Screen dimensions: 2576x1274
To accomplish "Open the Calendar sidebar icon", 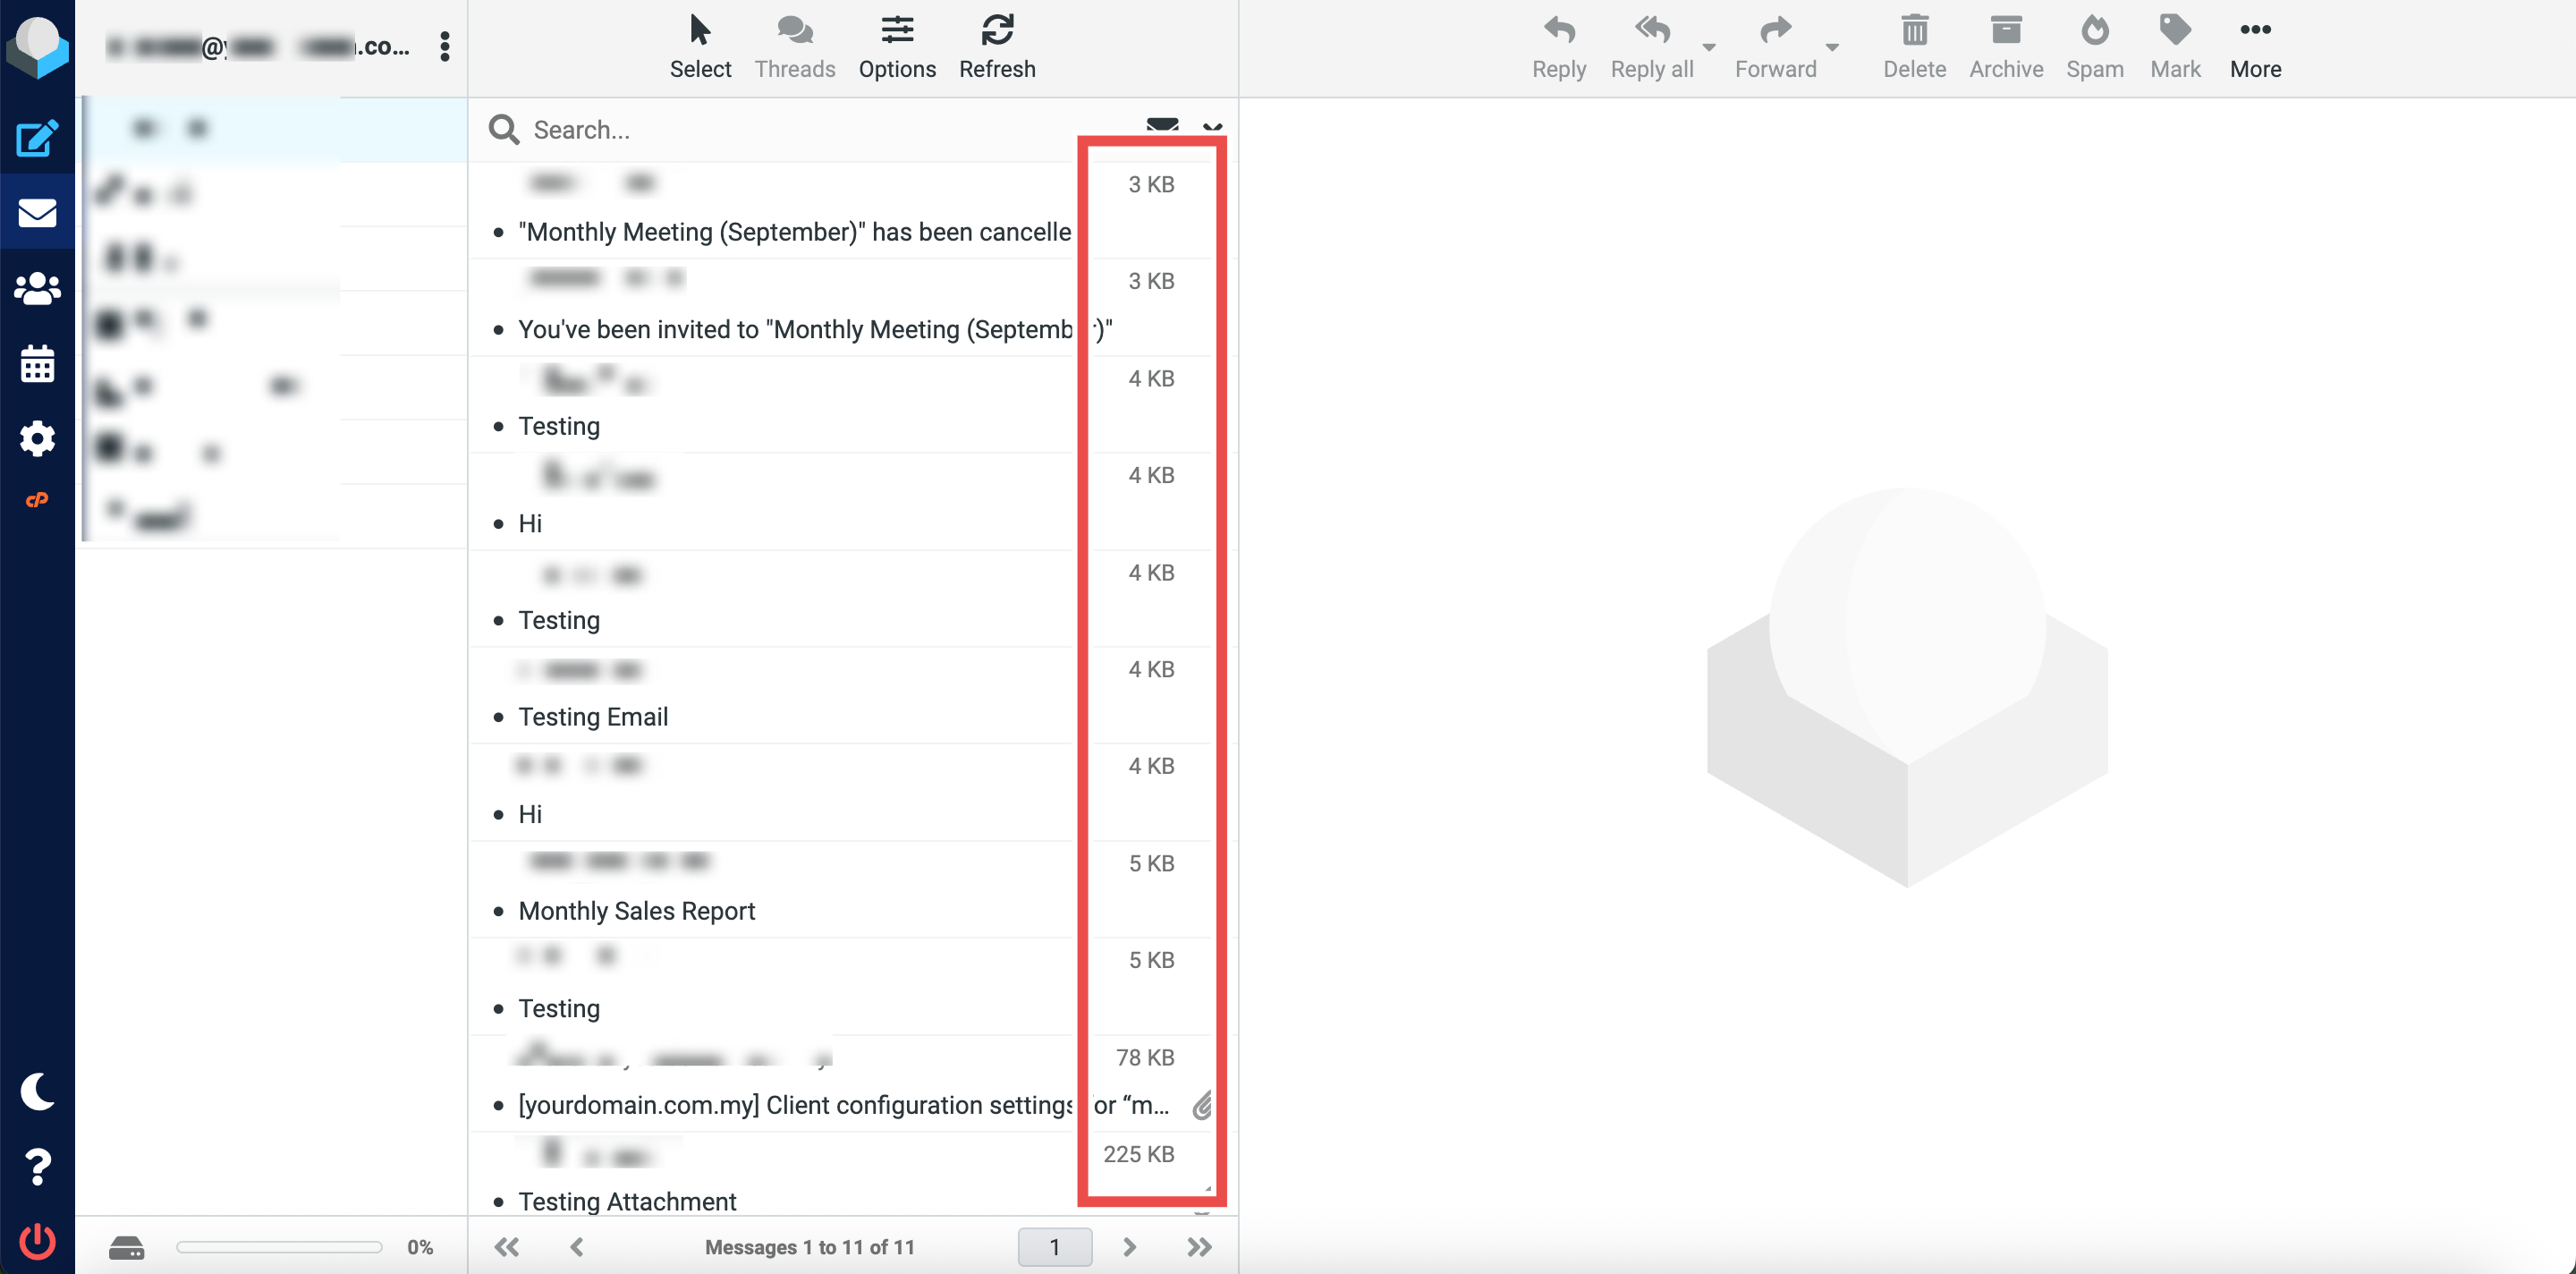I will 37,363.
